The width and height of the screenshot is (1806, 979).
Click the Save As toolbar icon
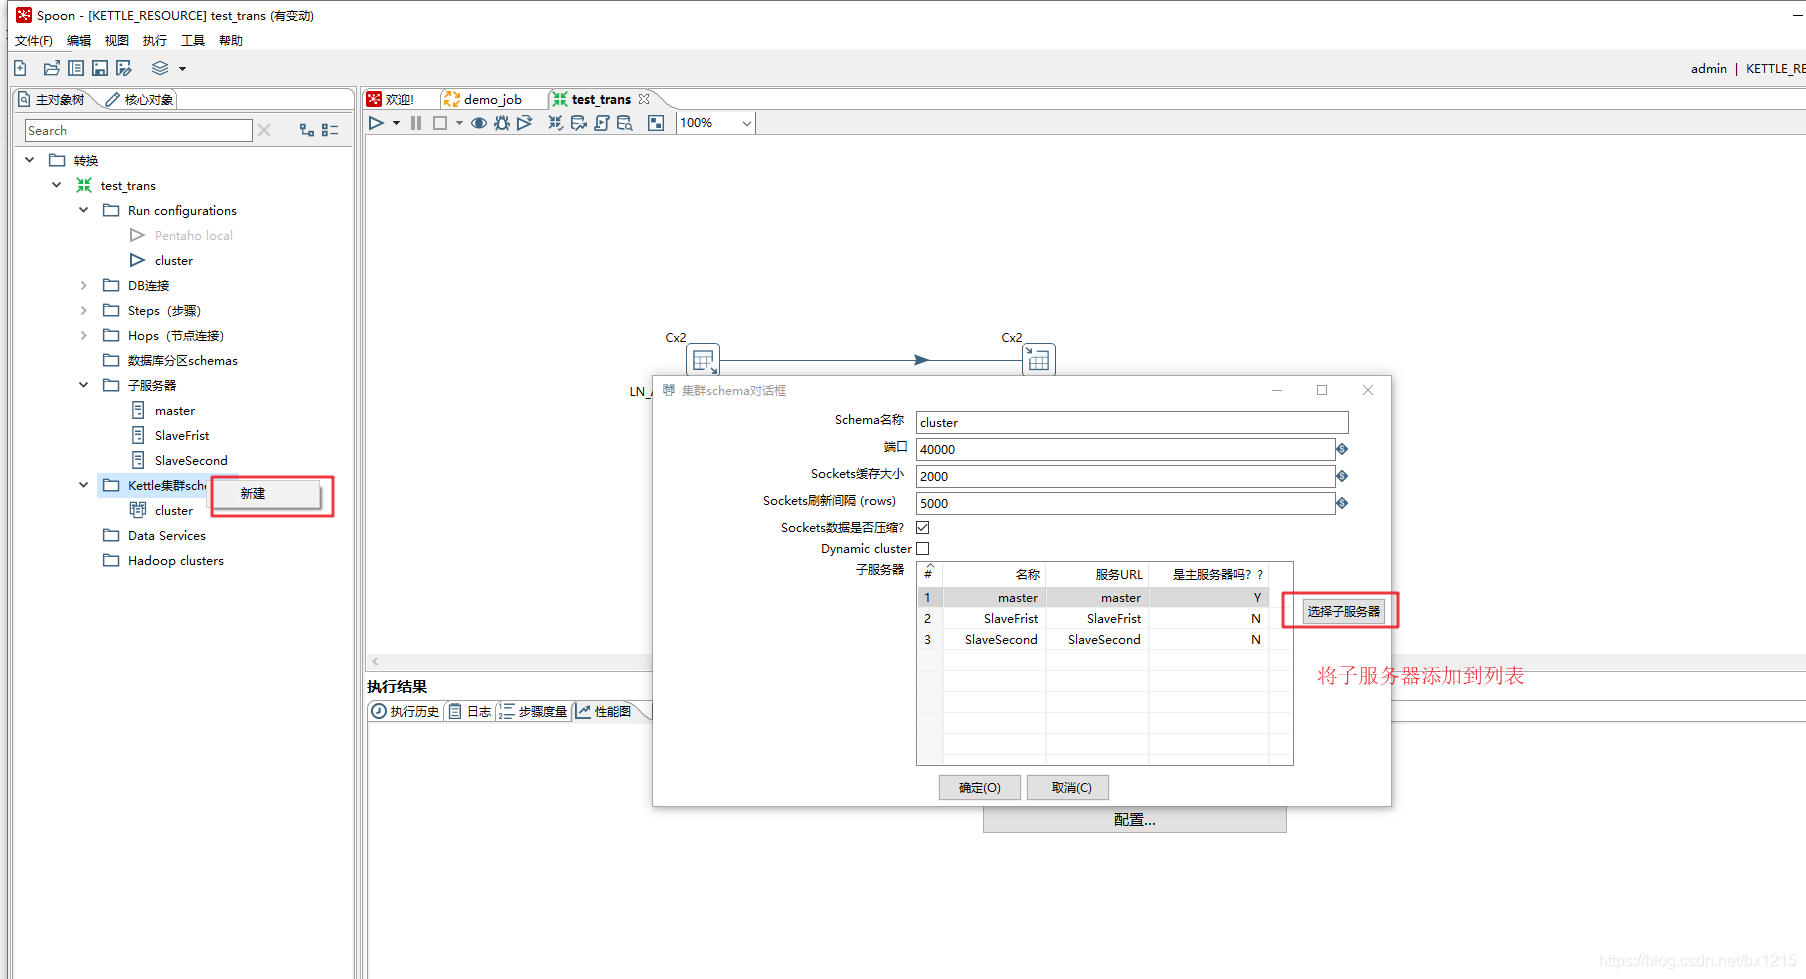point(124,68)
